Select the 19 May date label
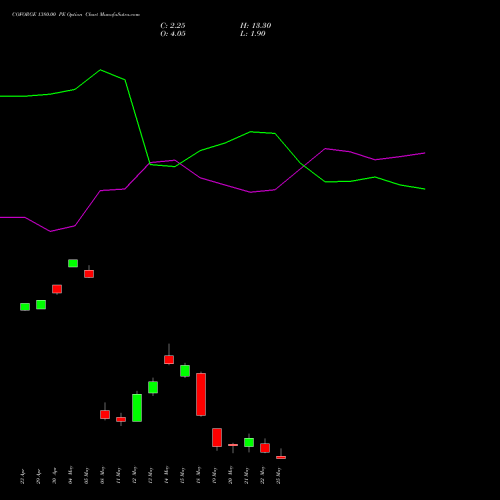The image size is (500, 500). 215,475
